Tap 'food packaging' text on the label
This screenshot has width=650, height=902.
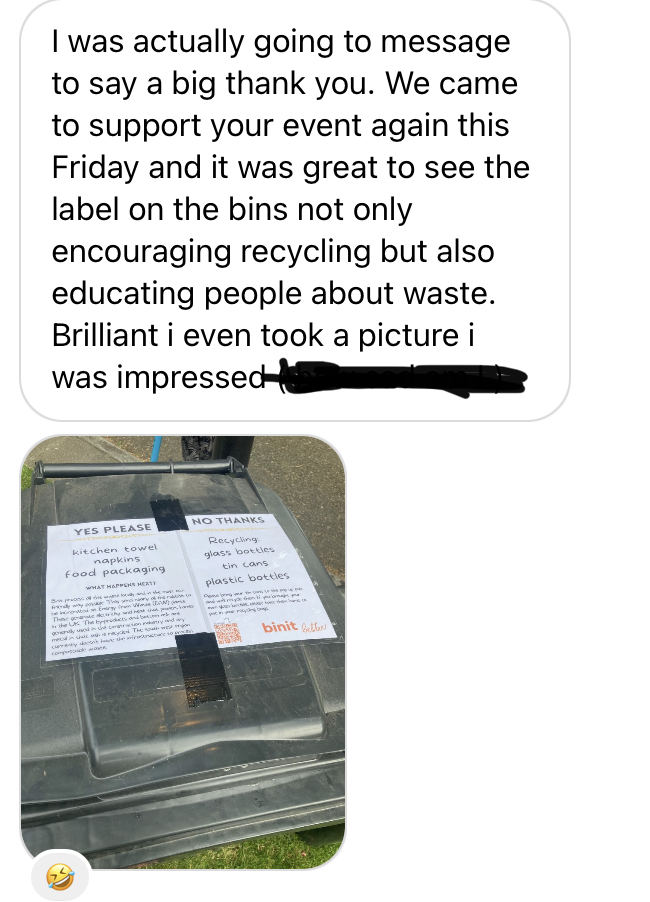115,571
